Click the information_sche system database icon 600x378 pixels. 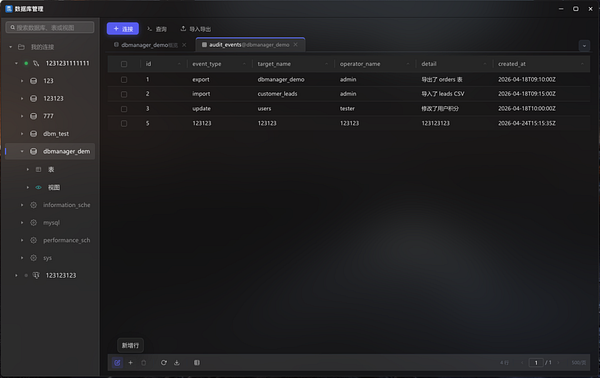(34, 205)
